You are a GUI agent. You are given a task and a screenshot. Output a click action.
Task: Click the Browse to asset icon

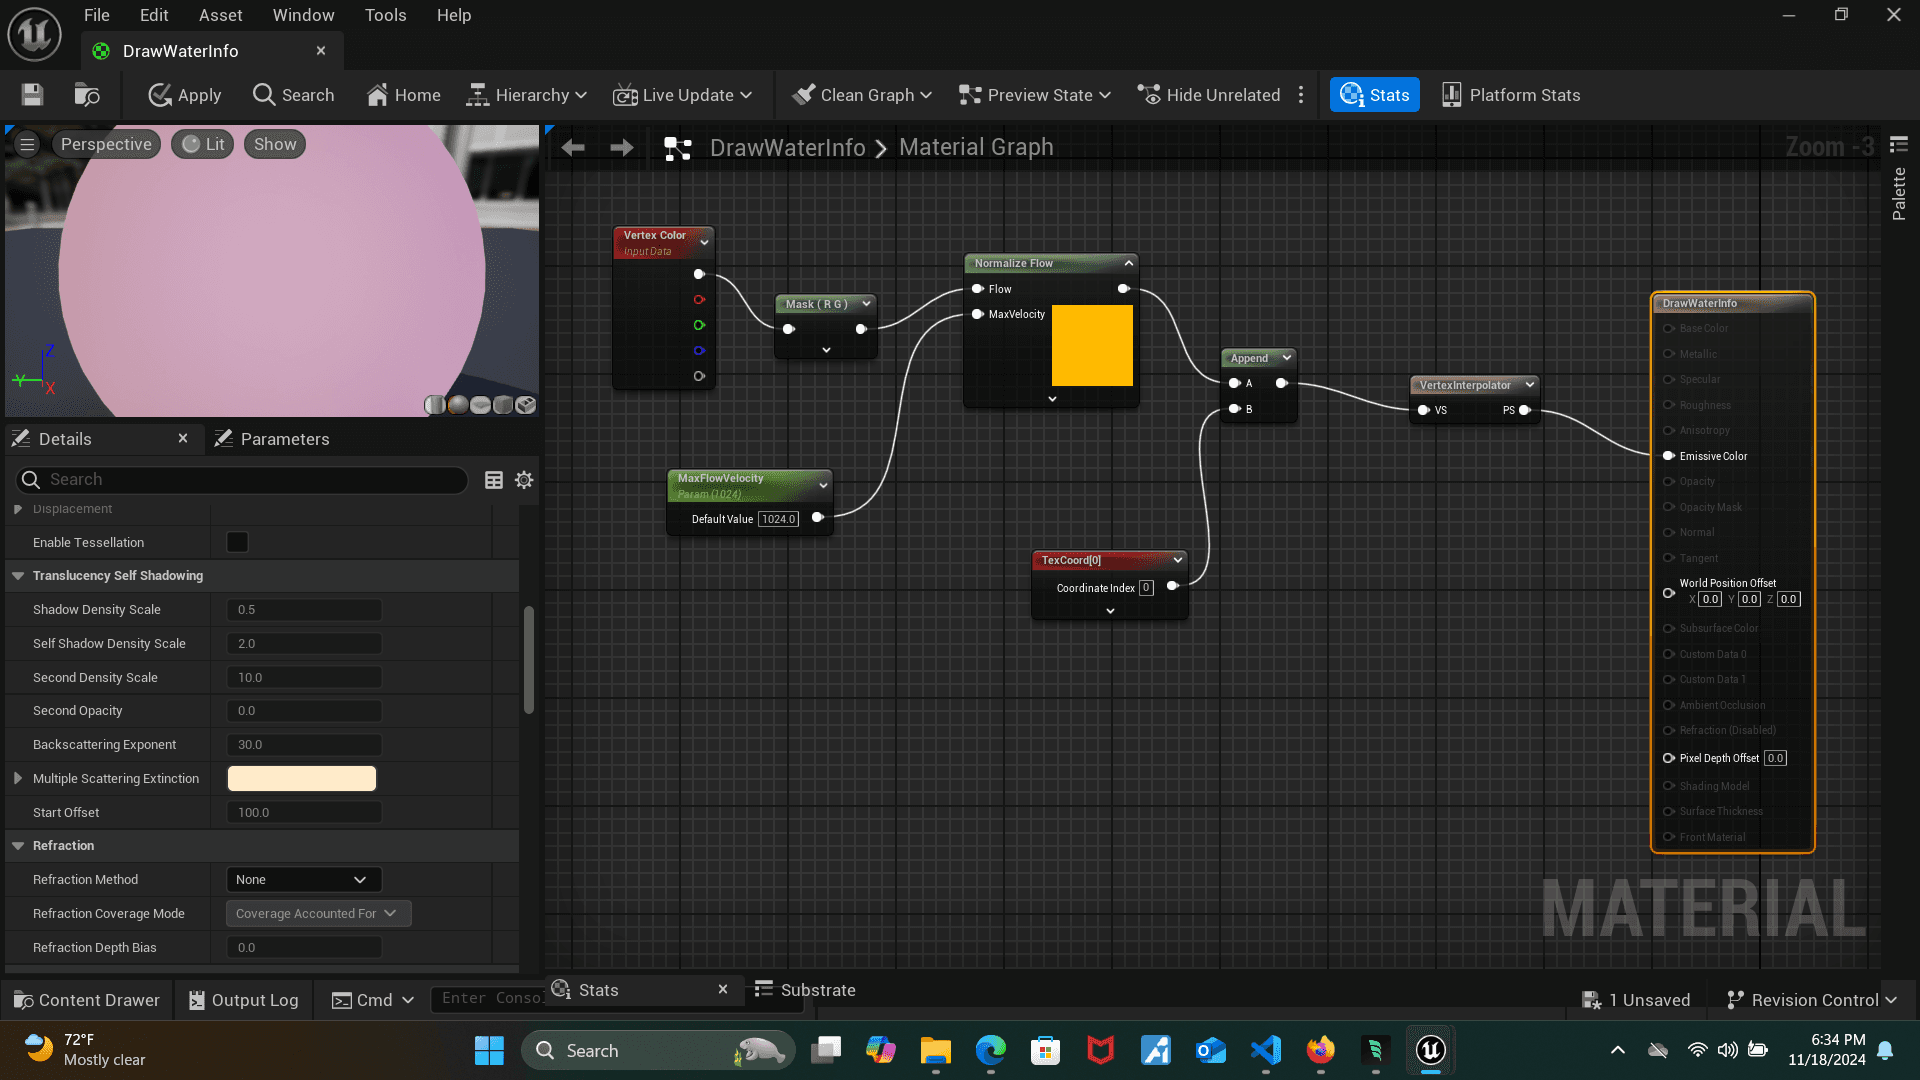click(x=87, y=95)
